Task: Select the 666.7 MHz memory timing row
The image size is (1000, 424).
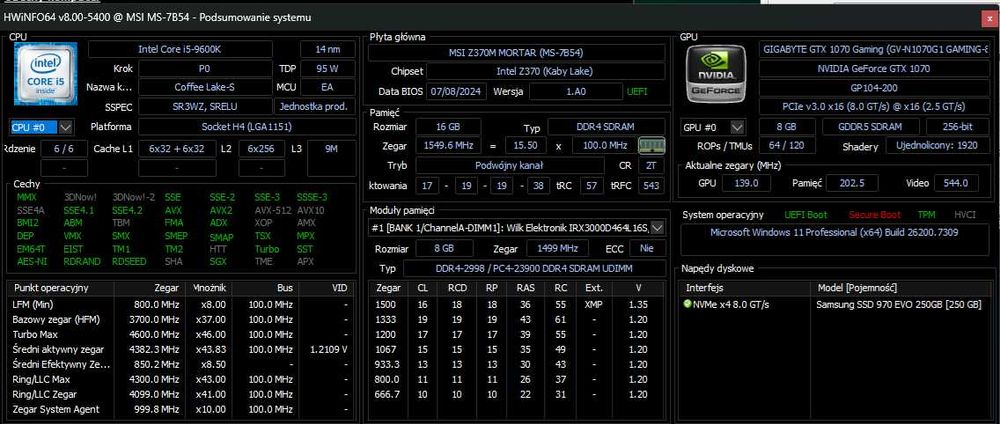Action: 518,395
